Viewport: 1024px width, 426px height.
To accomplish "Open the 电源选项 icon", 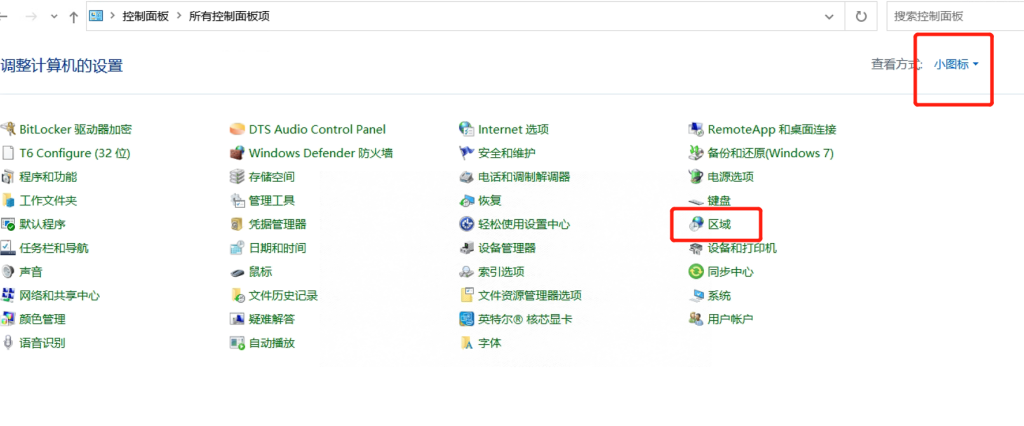I will tap(696, 177).
